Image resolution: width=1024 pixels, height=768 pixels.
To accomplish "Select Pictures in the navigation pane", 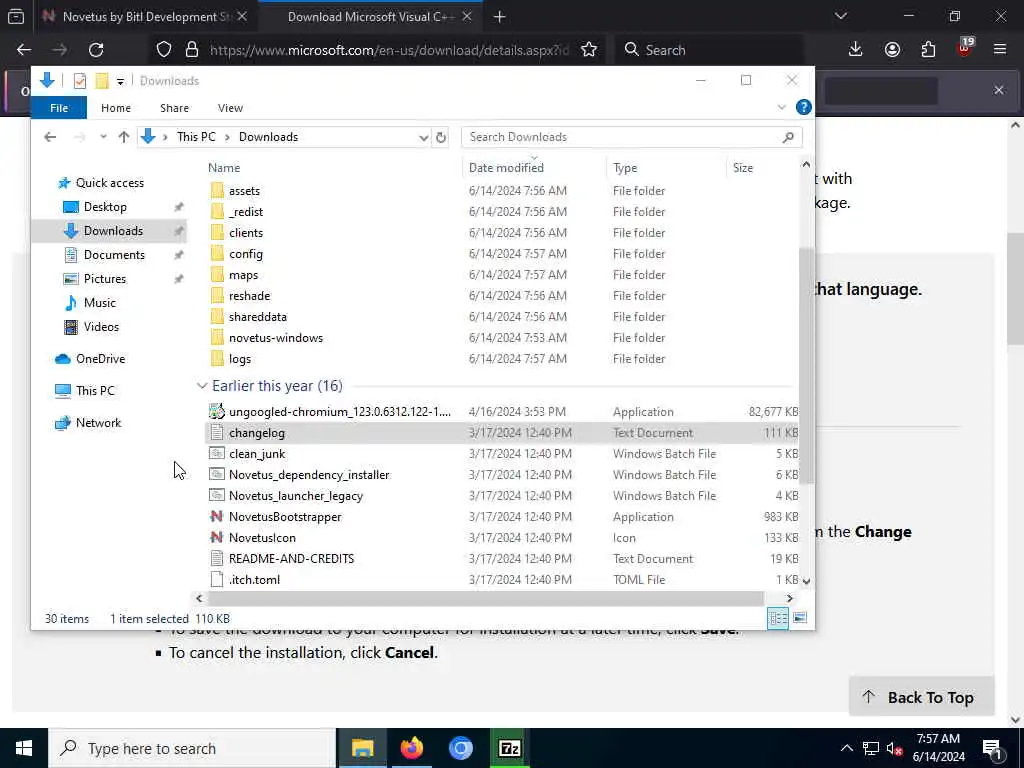I will click(x=104, y=279).
